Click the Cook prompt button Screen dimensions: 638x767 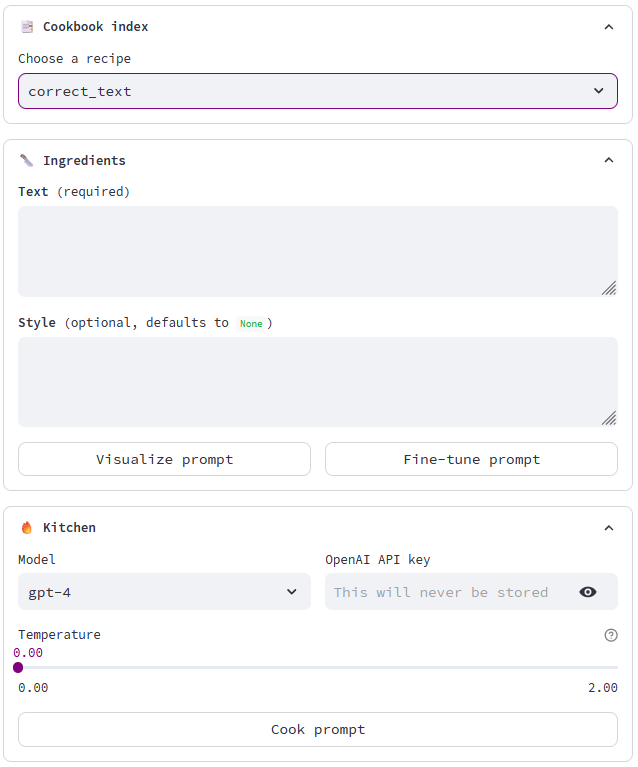click(318, 729)
